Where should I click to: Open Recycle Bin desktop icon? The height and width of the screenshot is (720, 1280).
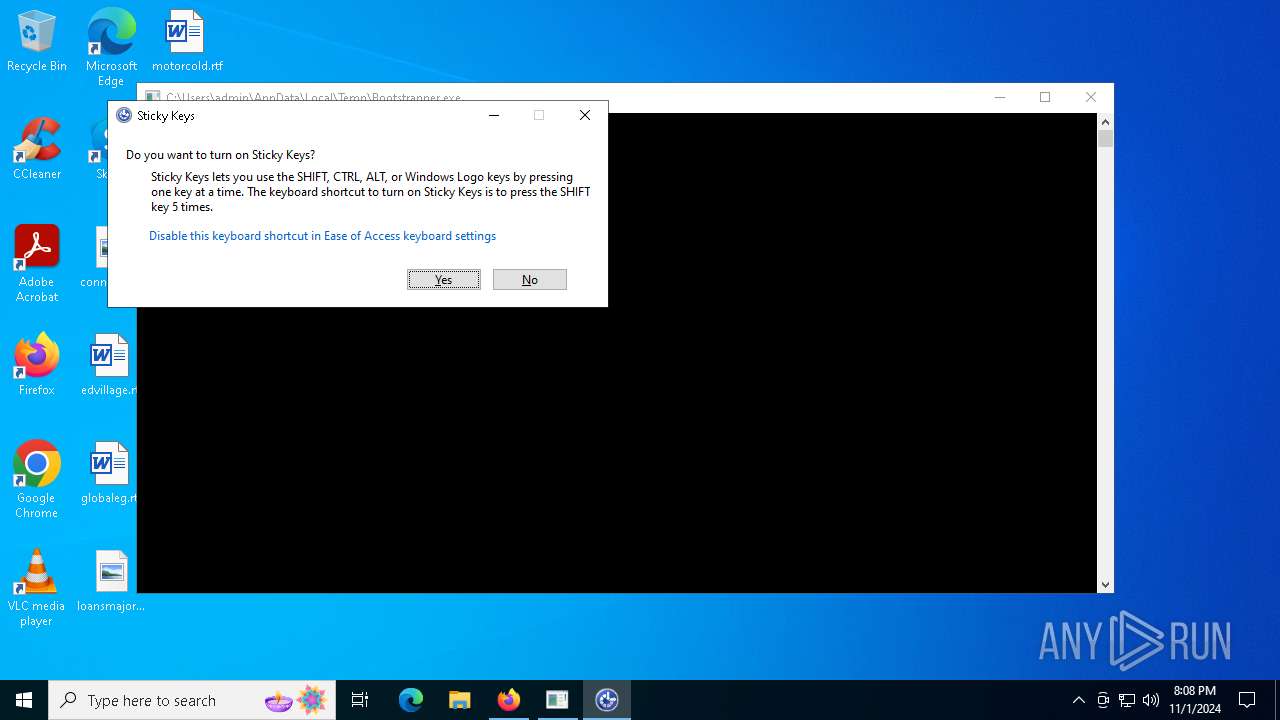(37, 42)
